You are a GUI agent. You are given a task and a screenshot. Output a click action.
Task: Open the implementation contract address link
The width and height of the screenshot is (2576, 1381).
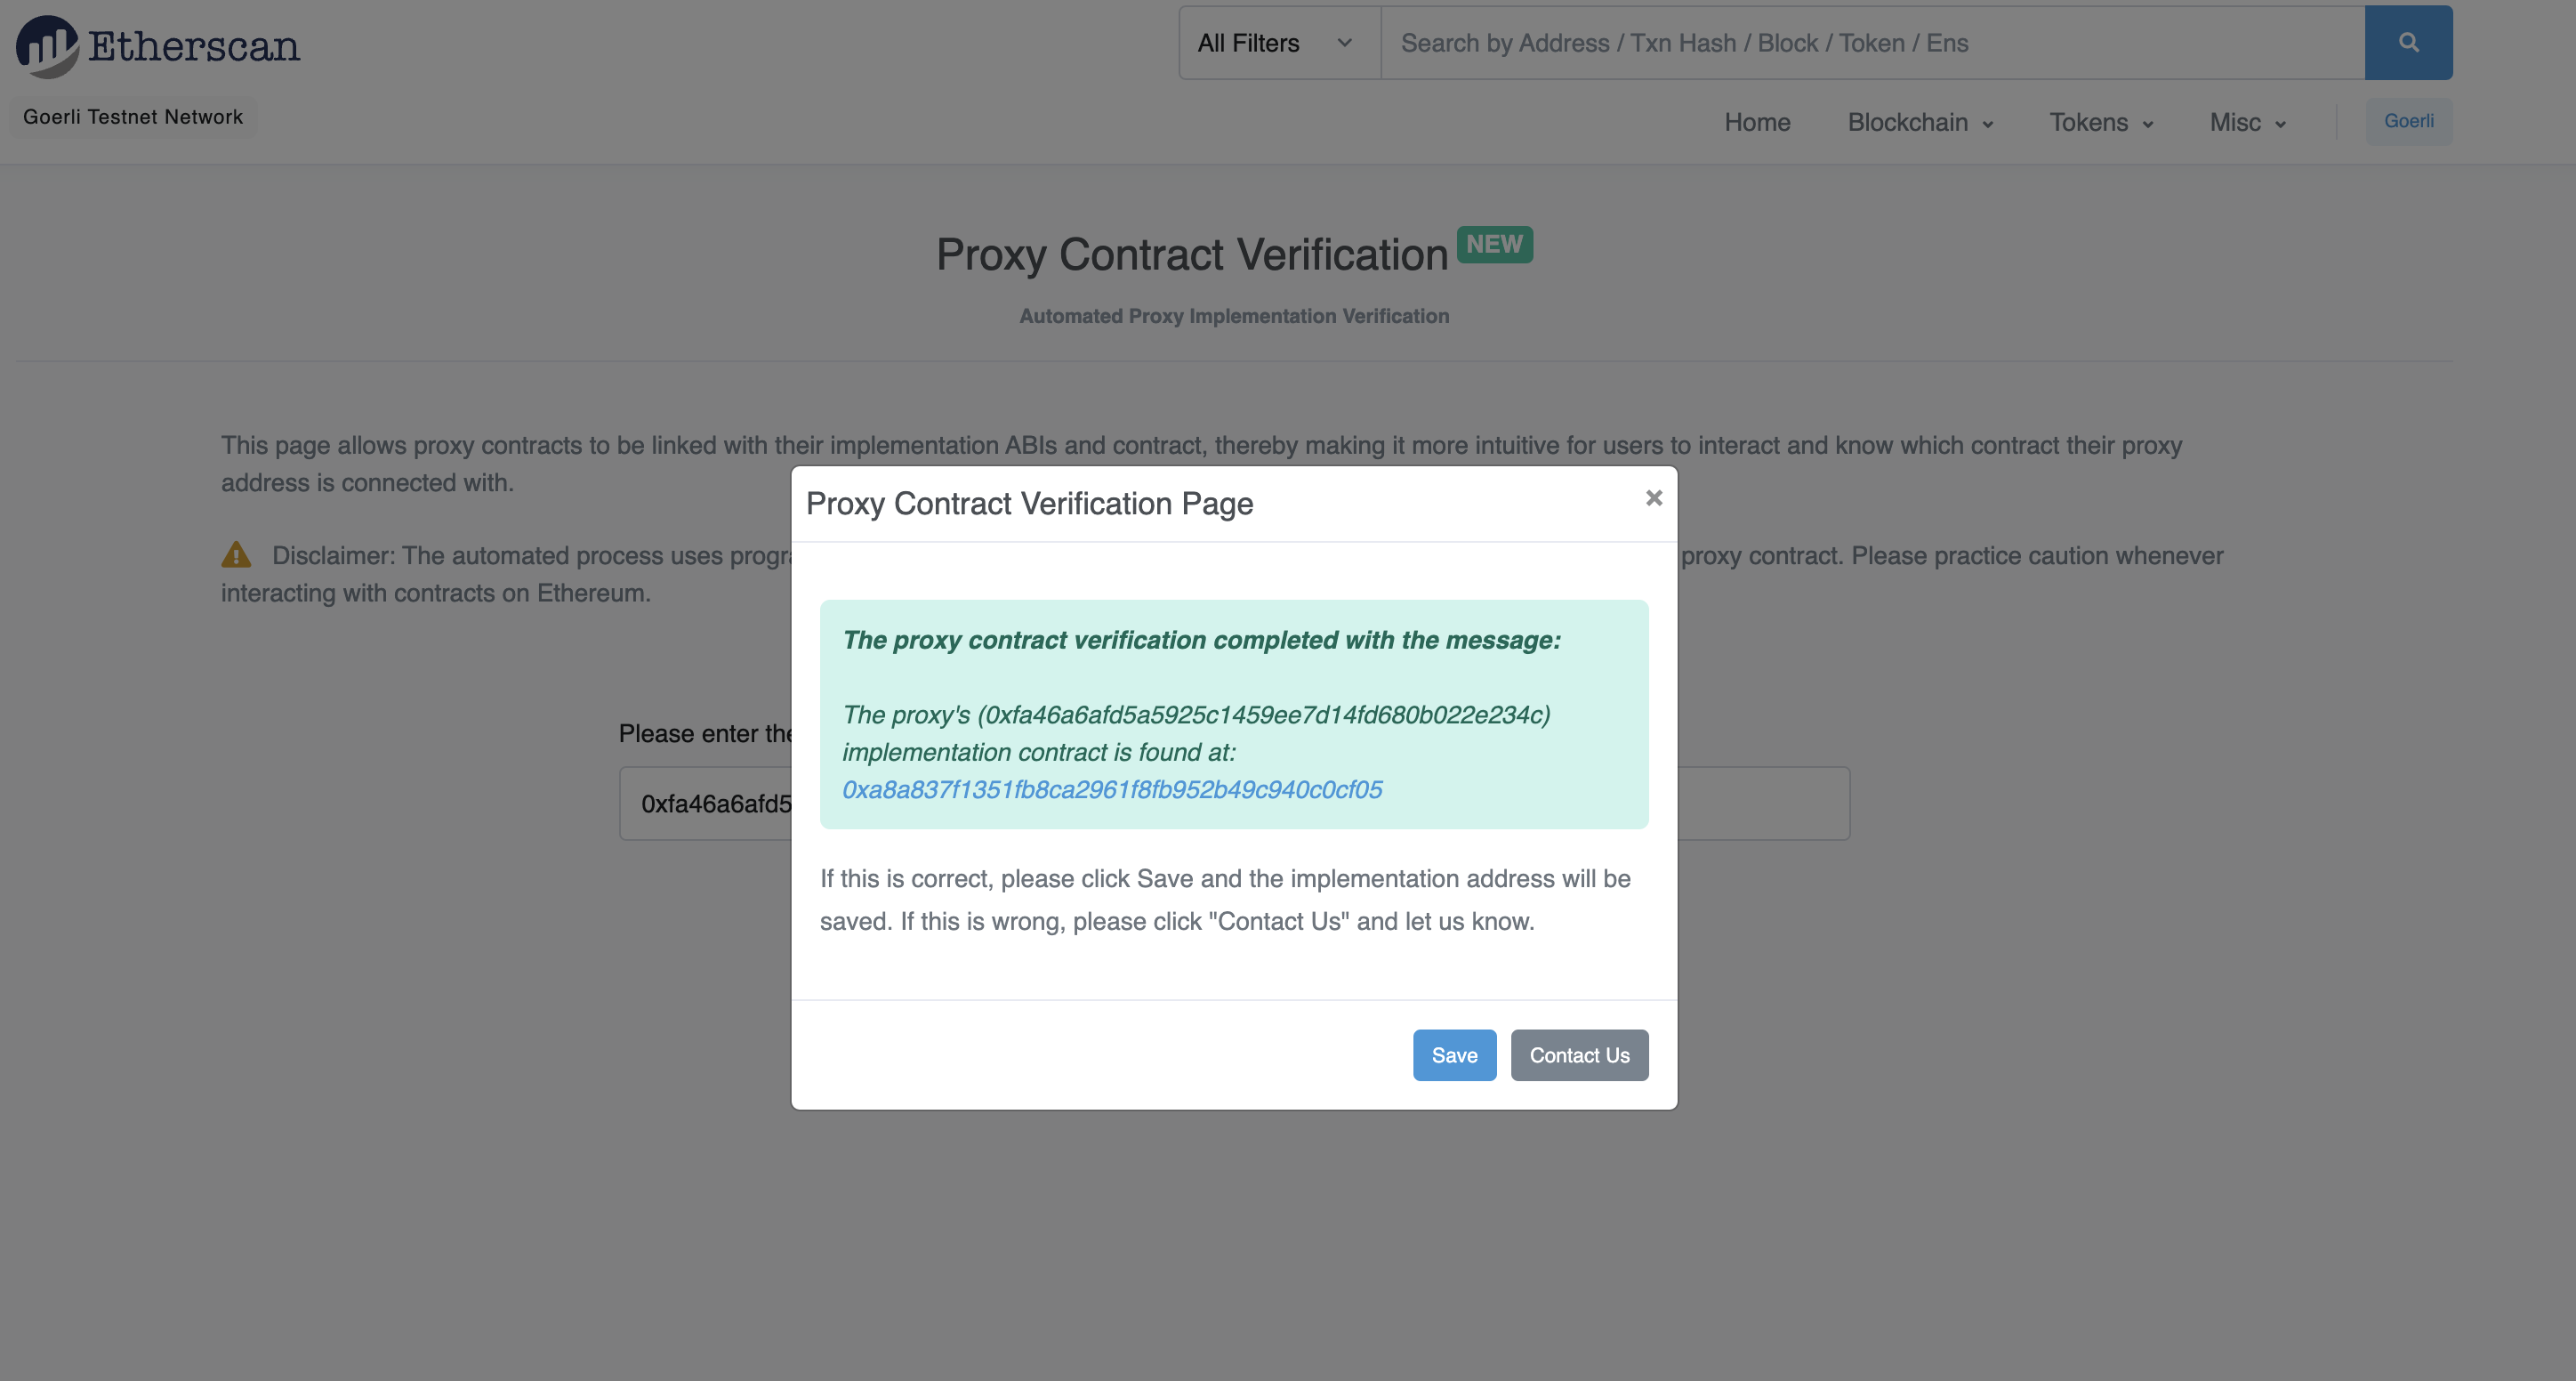click(1112, 790)
